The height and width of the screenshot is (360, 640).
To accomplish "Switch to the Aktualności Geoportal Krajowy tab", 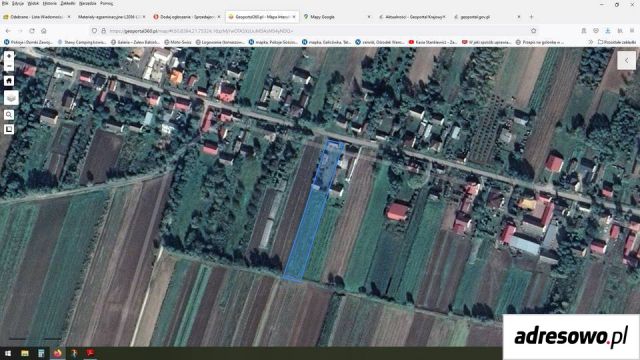I will point(412,17).
